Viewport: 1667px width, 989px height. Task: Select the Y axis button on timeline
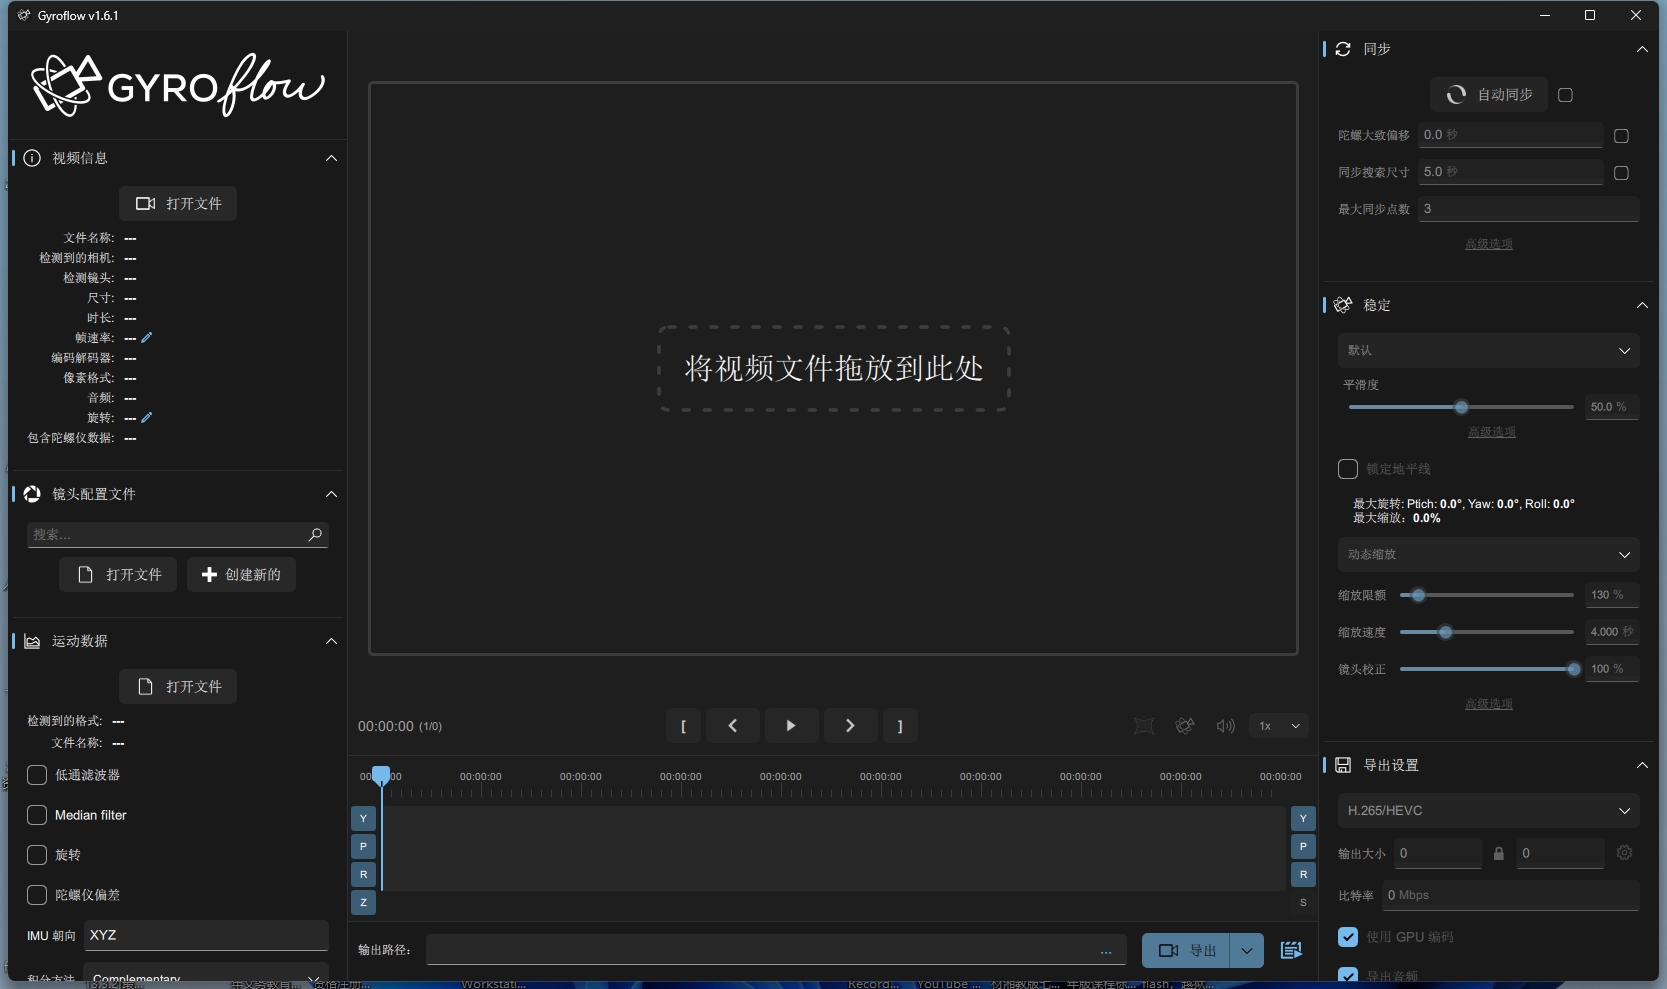[x=362, y=818]
